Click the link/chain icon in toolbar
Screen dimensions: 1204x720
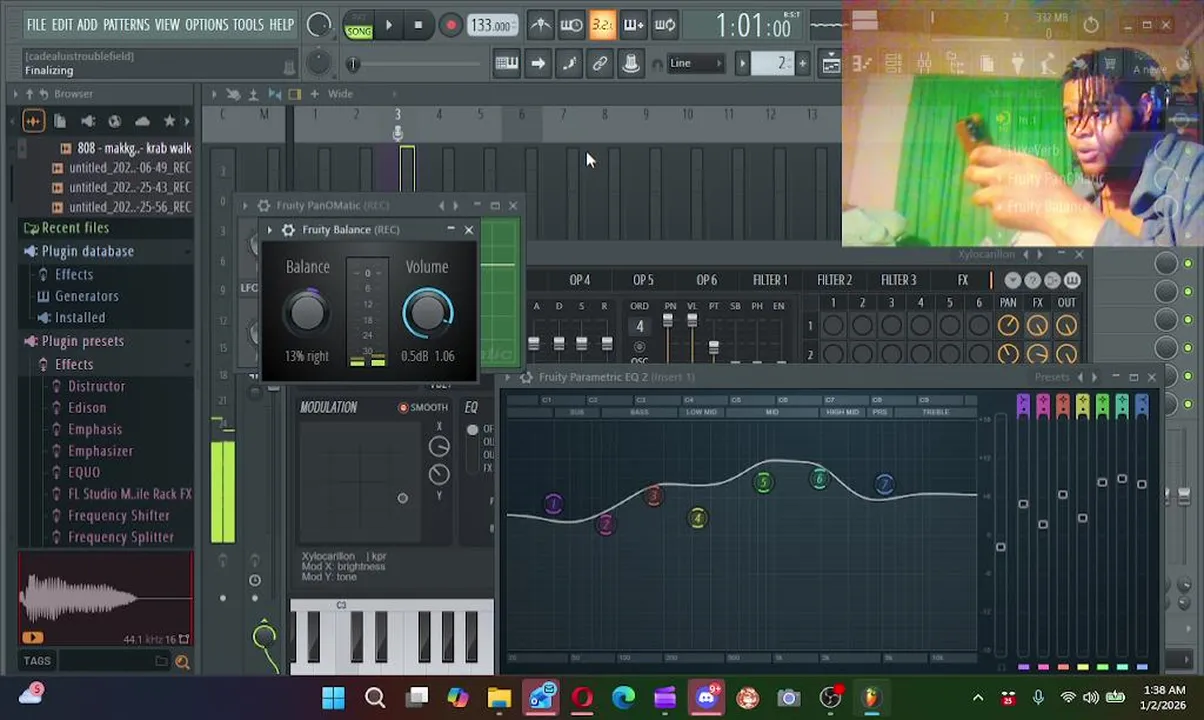600,63
